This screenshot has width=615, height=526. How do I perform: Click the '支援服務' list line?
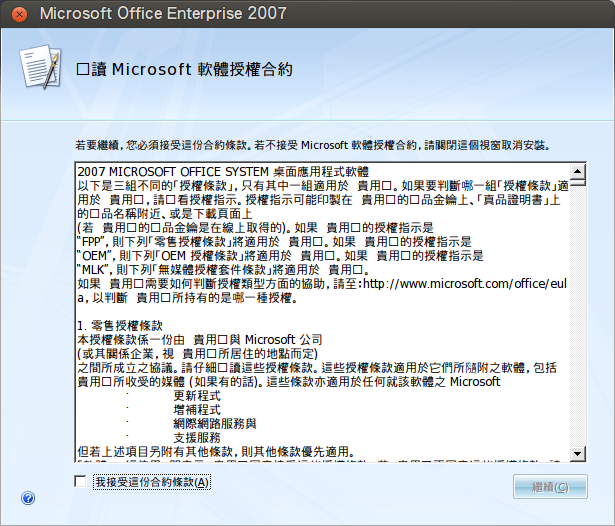click(197, 438)
